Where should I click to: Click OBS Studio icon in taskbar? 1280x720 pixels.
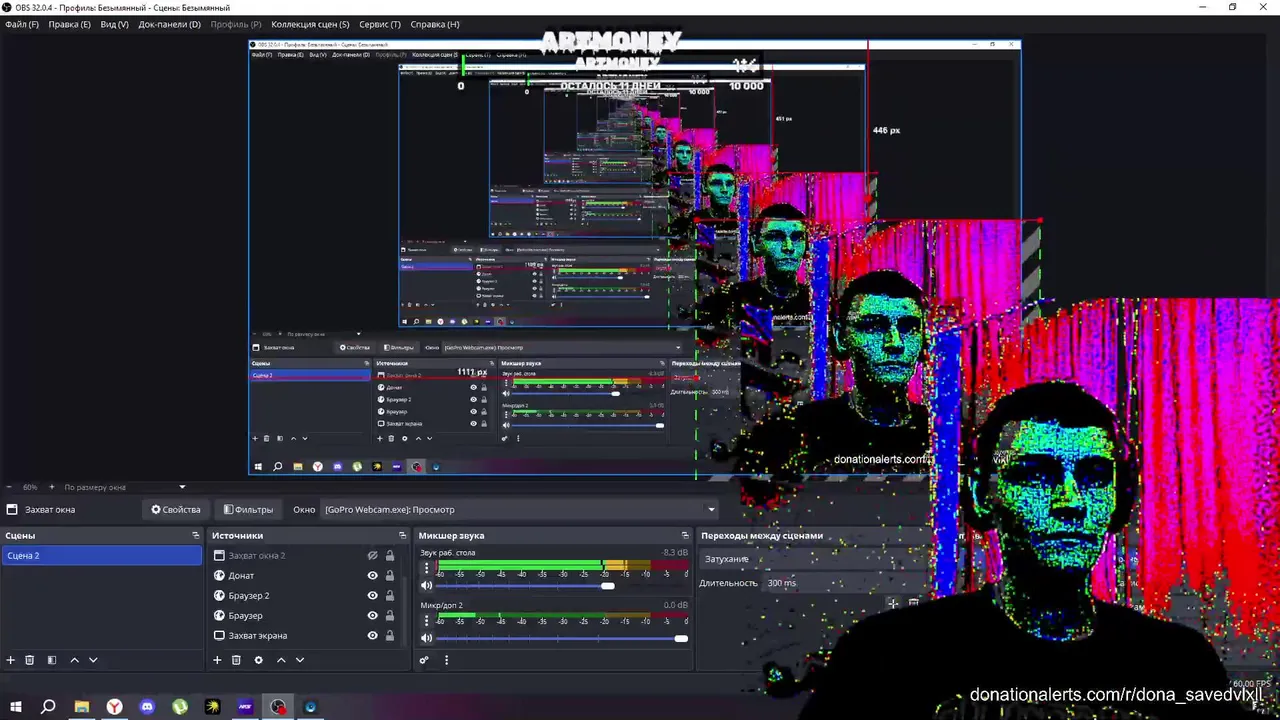(x=278, y=707)
